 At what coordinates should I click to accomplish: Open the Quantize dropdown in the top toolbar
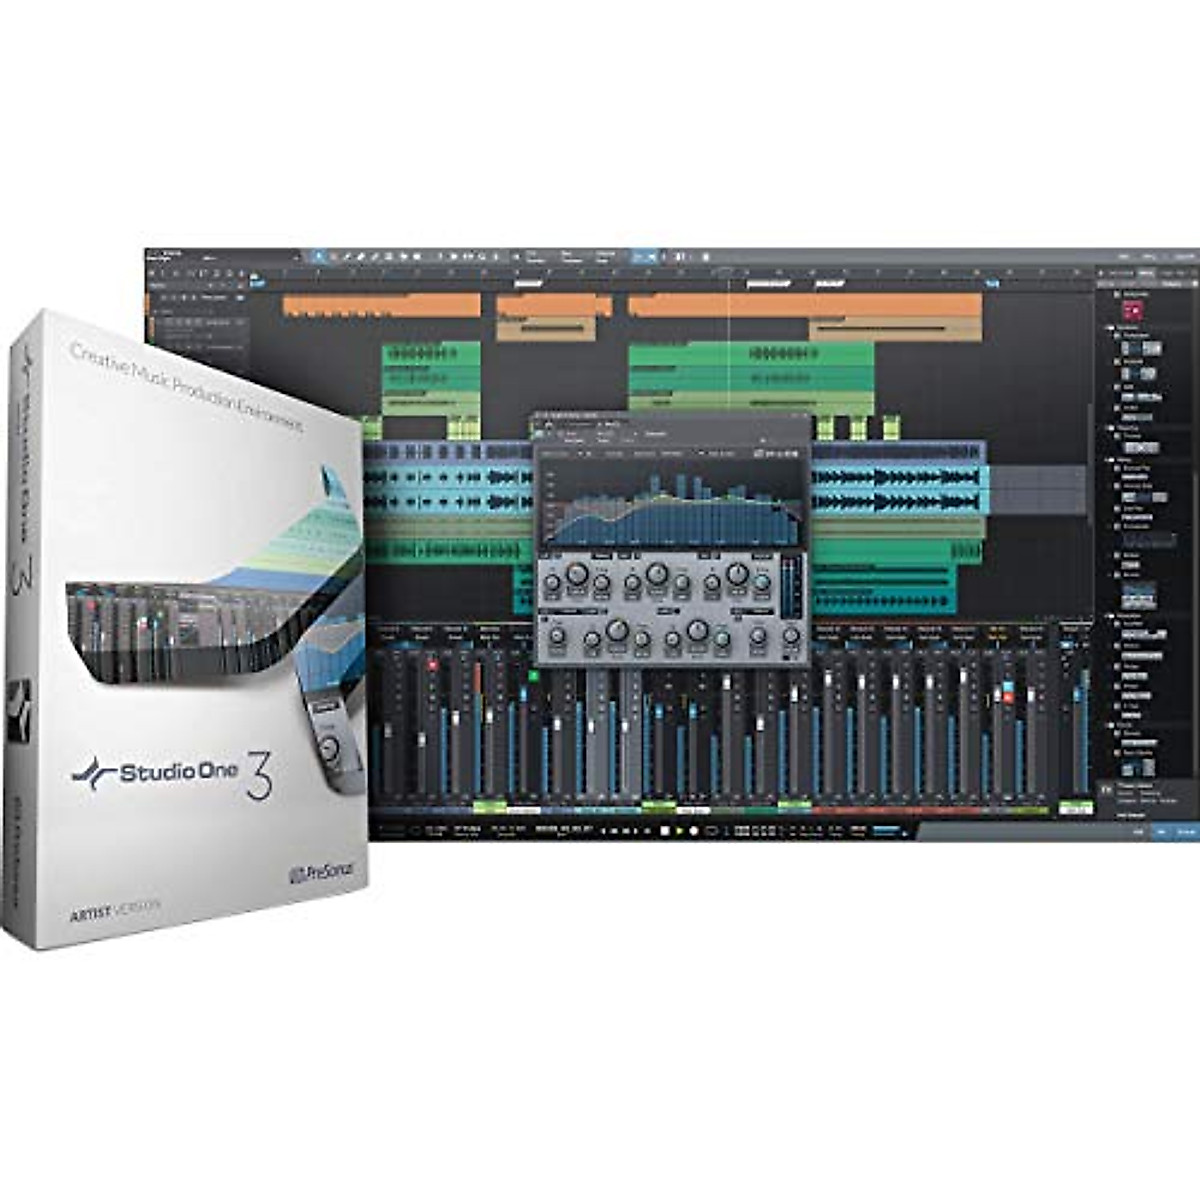[534, 257]
